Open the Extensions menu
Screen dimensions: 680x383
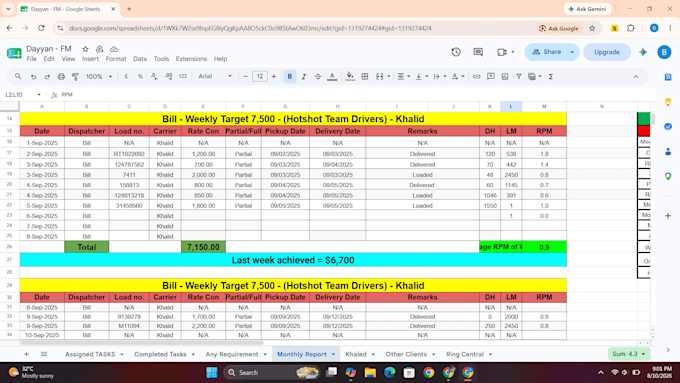[x=191, y=59]
